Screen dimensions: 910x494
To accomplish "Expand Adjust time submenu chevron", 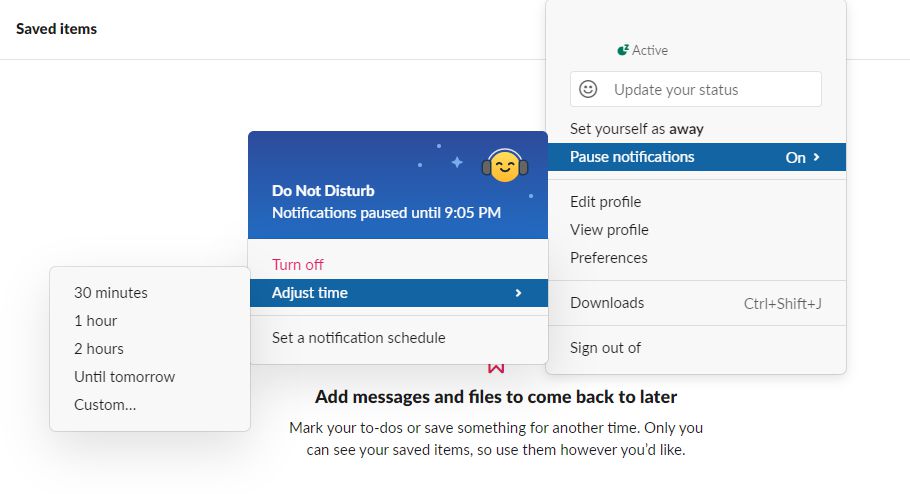I will (518, 293).
